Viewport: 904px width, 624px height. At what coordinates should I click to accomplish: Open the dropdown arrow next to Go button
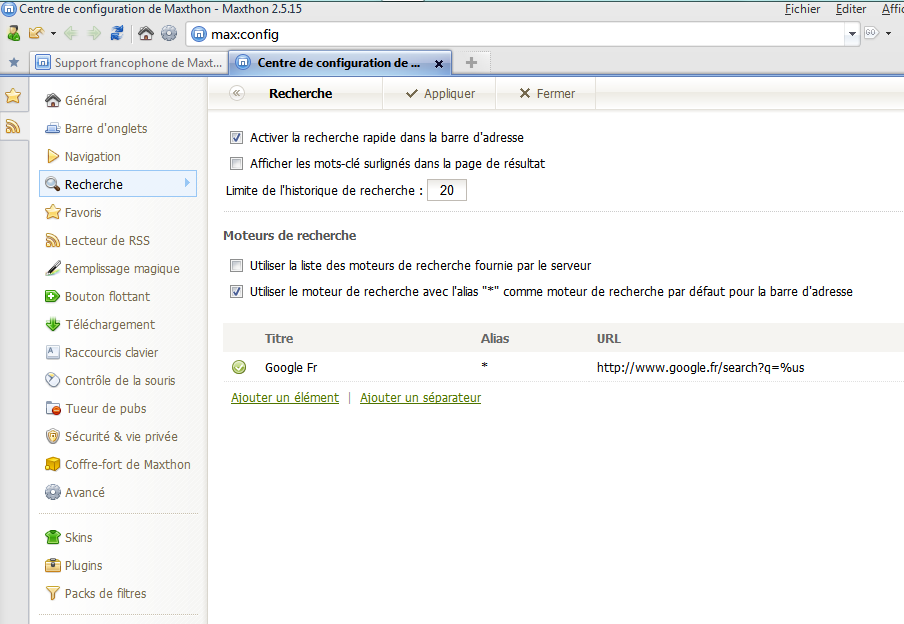888,33
